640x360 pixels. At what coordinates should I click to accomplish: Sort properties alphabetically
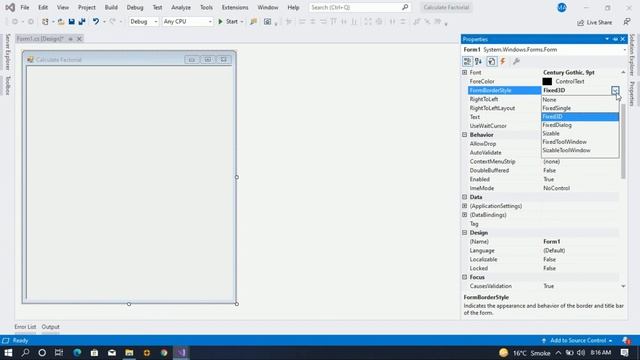click(478, 62)
